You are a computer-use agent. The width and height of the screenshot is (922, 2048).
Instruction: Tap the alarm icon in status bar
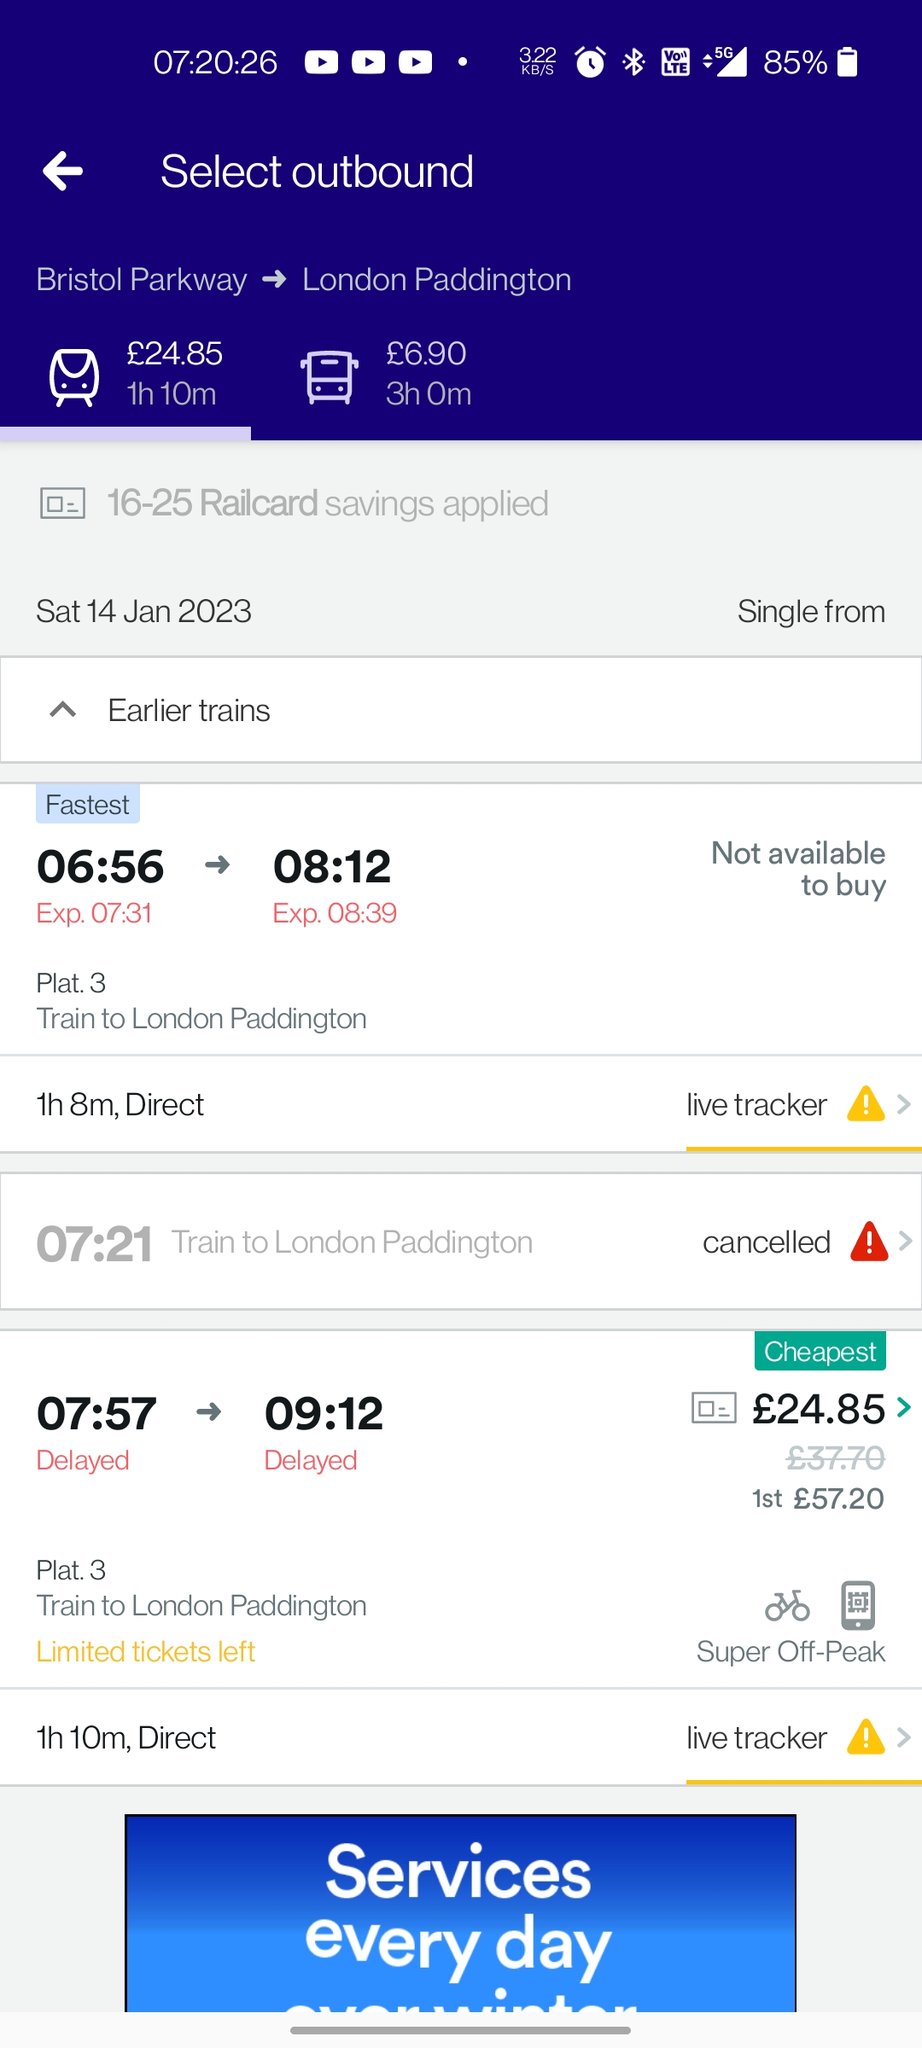(590, 62)
